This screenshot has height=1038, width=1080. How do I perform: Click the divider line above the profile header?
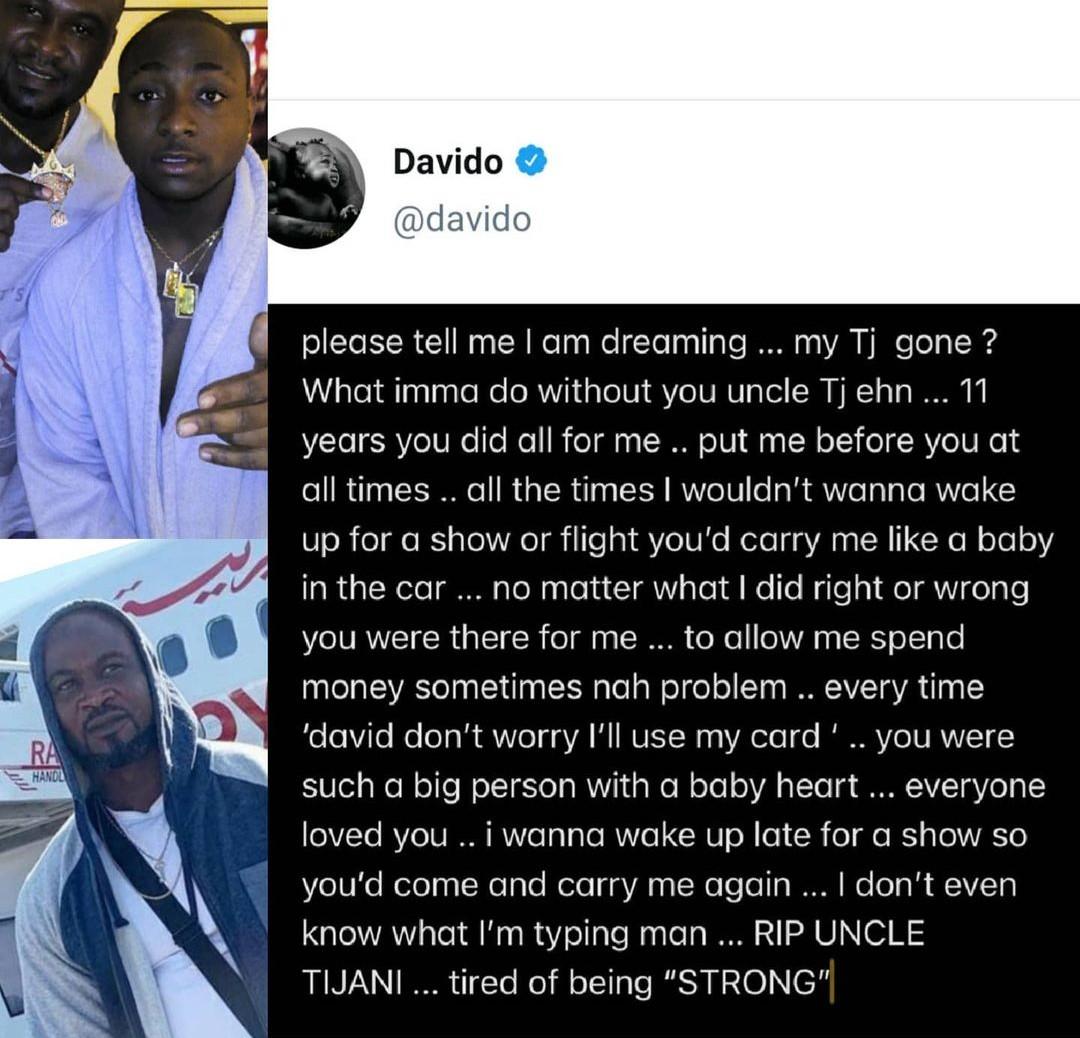coord(674,100)
